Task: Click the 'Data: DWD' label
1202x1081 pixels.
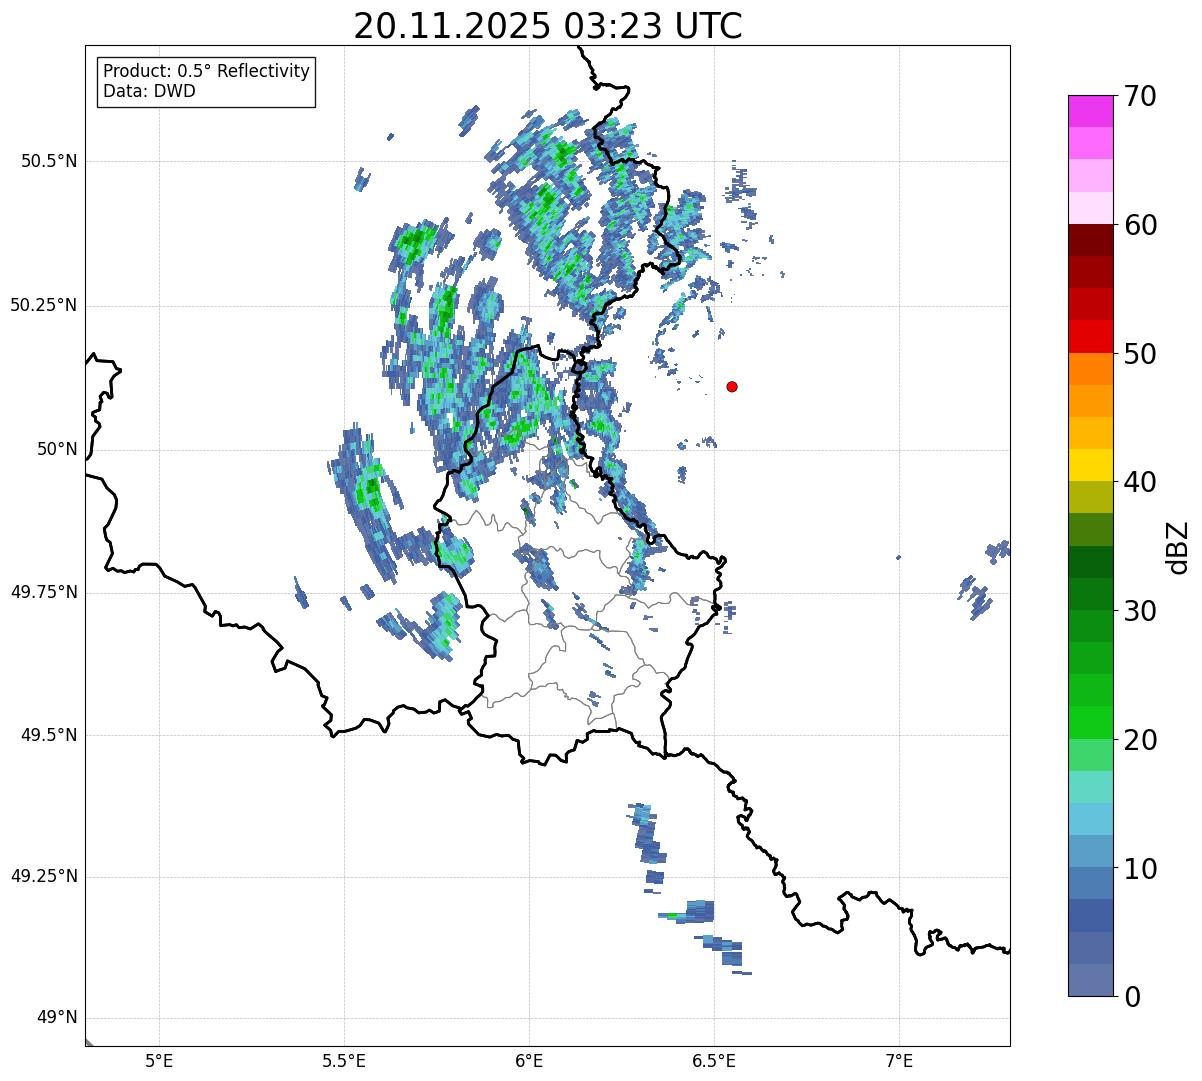Action: 149,91
